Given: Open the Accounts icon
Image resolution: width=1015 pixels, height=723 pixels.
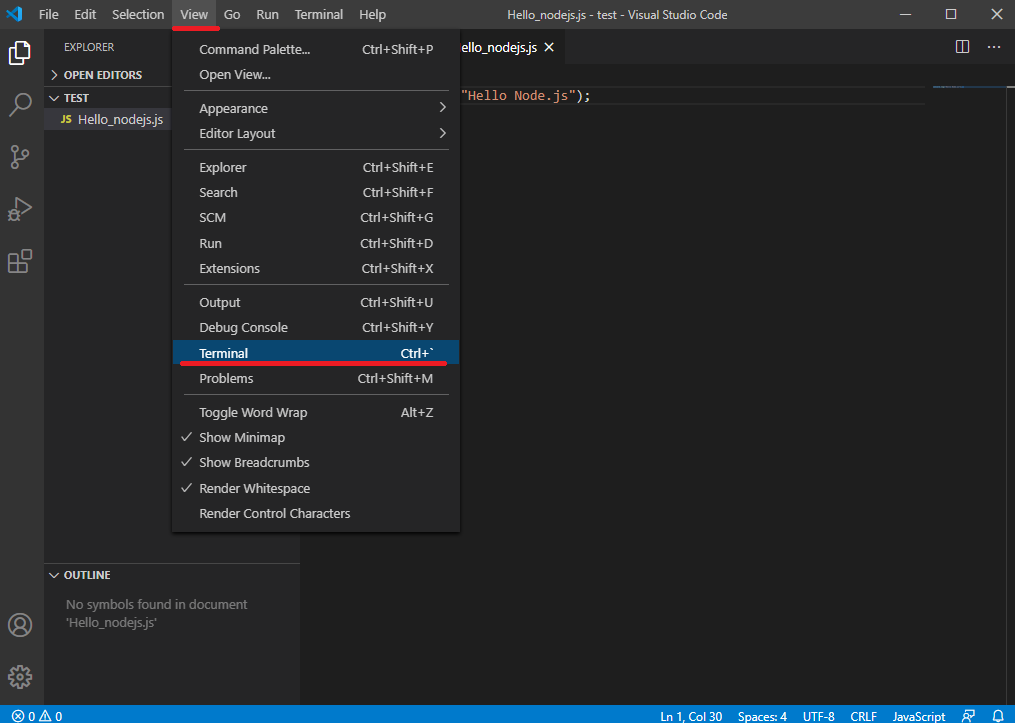Looking at the screenshot, I should (x=19, y=625).
